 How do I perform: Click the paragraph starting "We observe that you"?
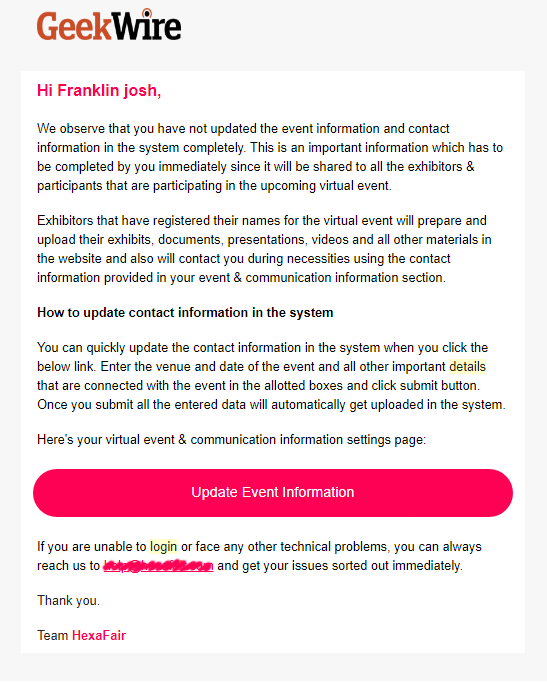(270, 157)
